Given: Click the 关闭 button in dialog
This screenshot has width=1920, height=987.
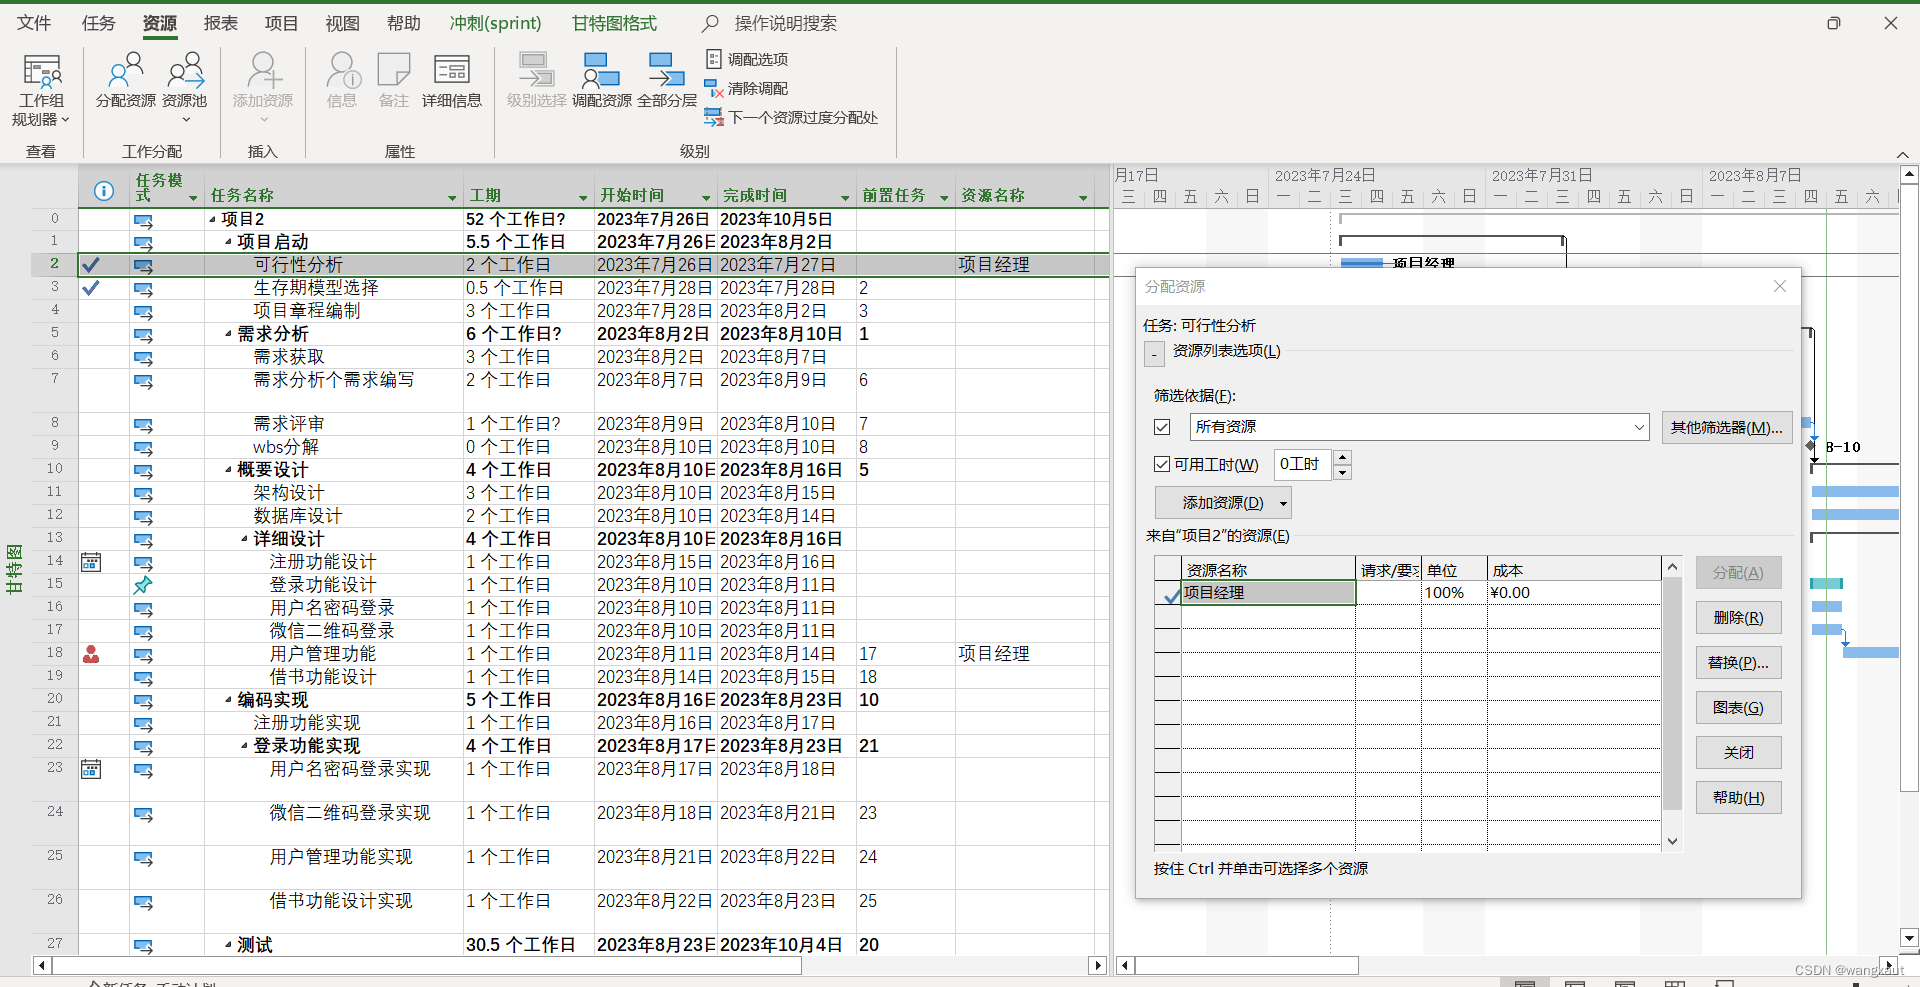Looking at the screenshot, I should coord(1738,753).
